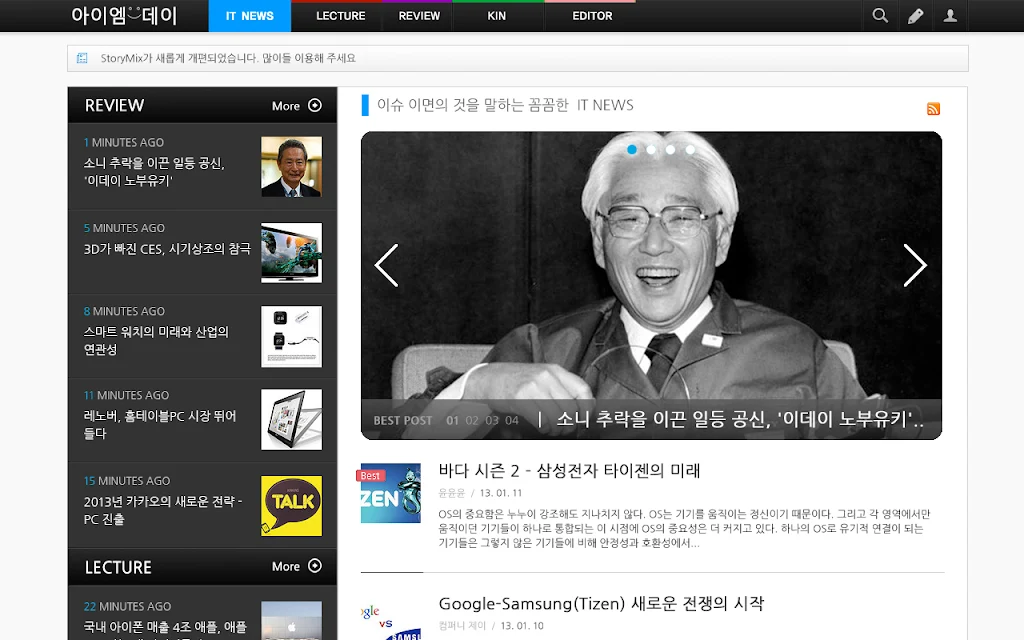The image size is (1024, 640).
Task: Click the '이슈 이면의 것을 말하는 꼼꼼한 IT NEWS' heading
Action: coord(505,105)
